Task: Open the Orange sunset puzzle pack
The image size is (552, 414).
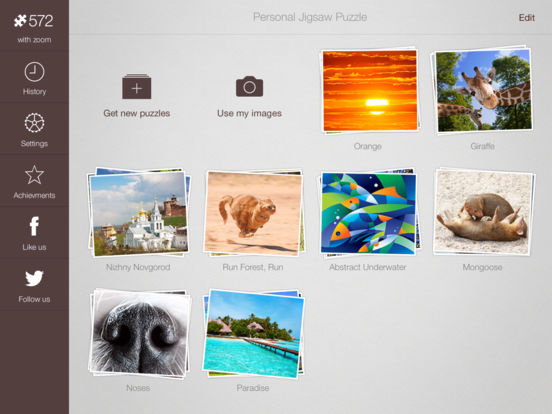Action: tap(370, 90)
